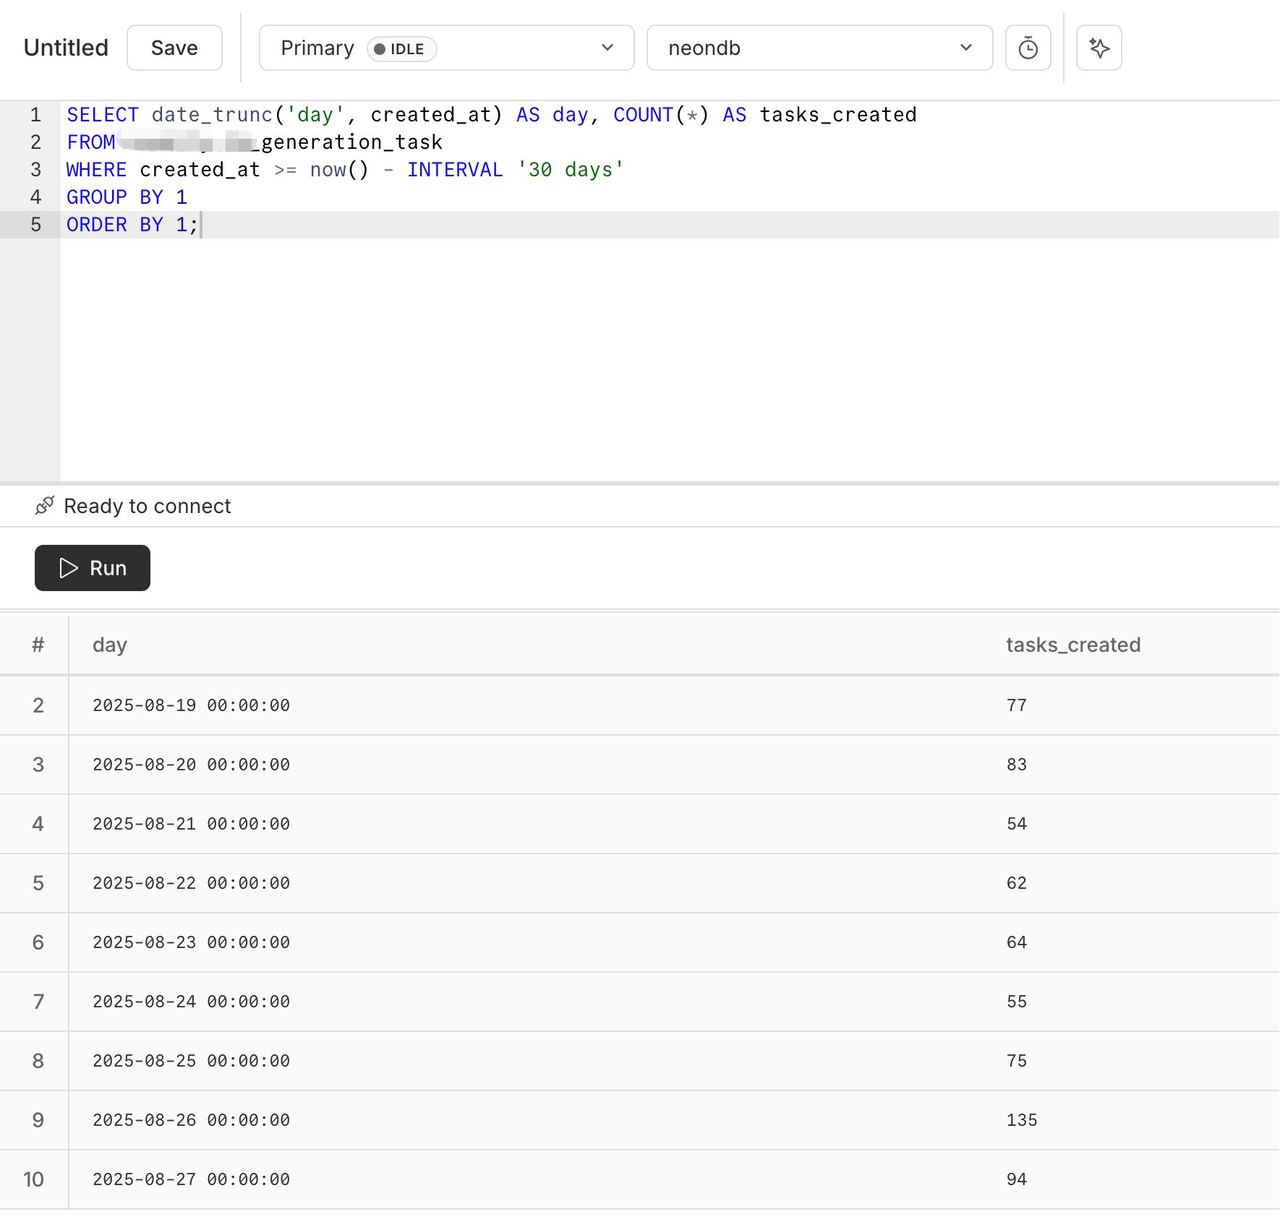
Task: Place the cursor on editor line 1
Action: pos(491,115)
